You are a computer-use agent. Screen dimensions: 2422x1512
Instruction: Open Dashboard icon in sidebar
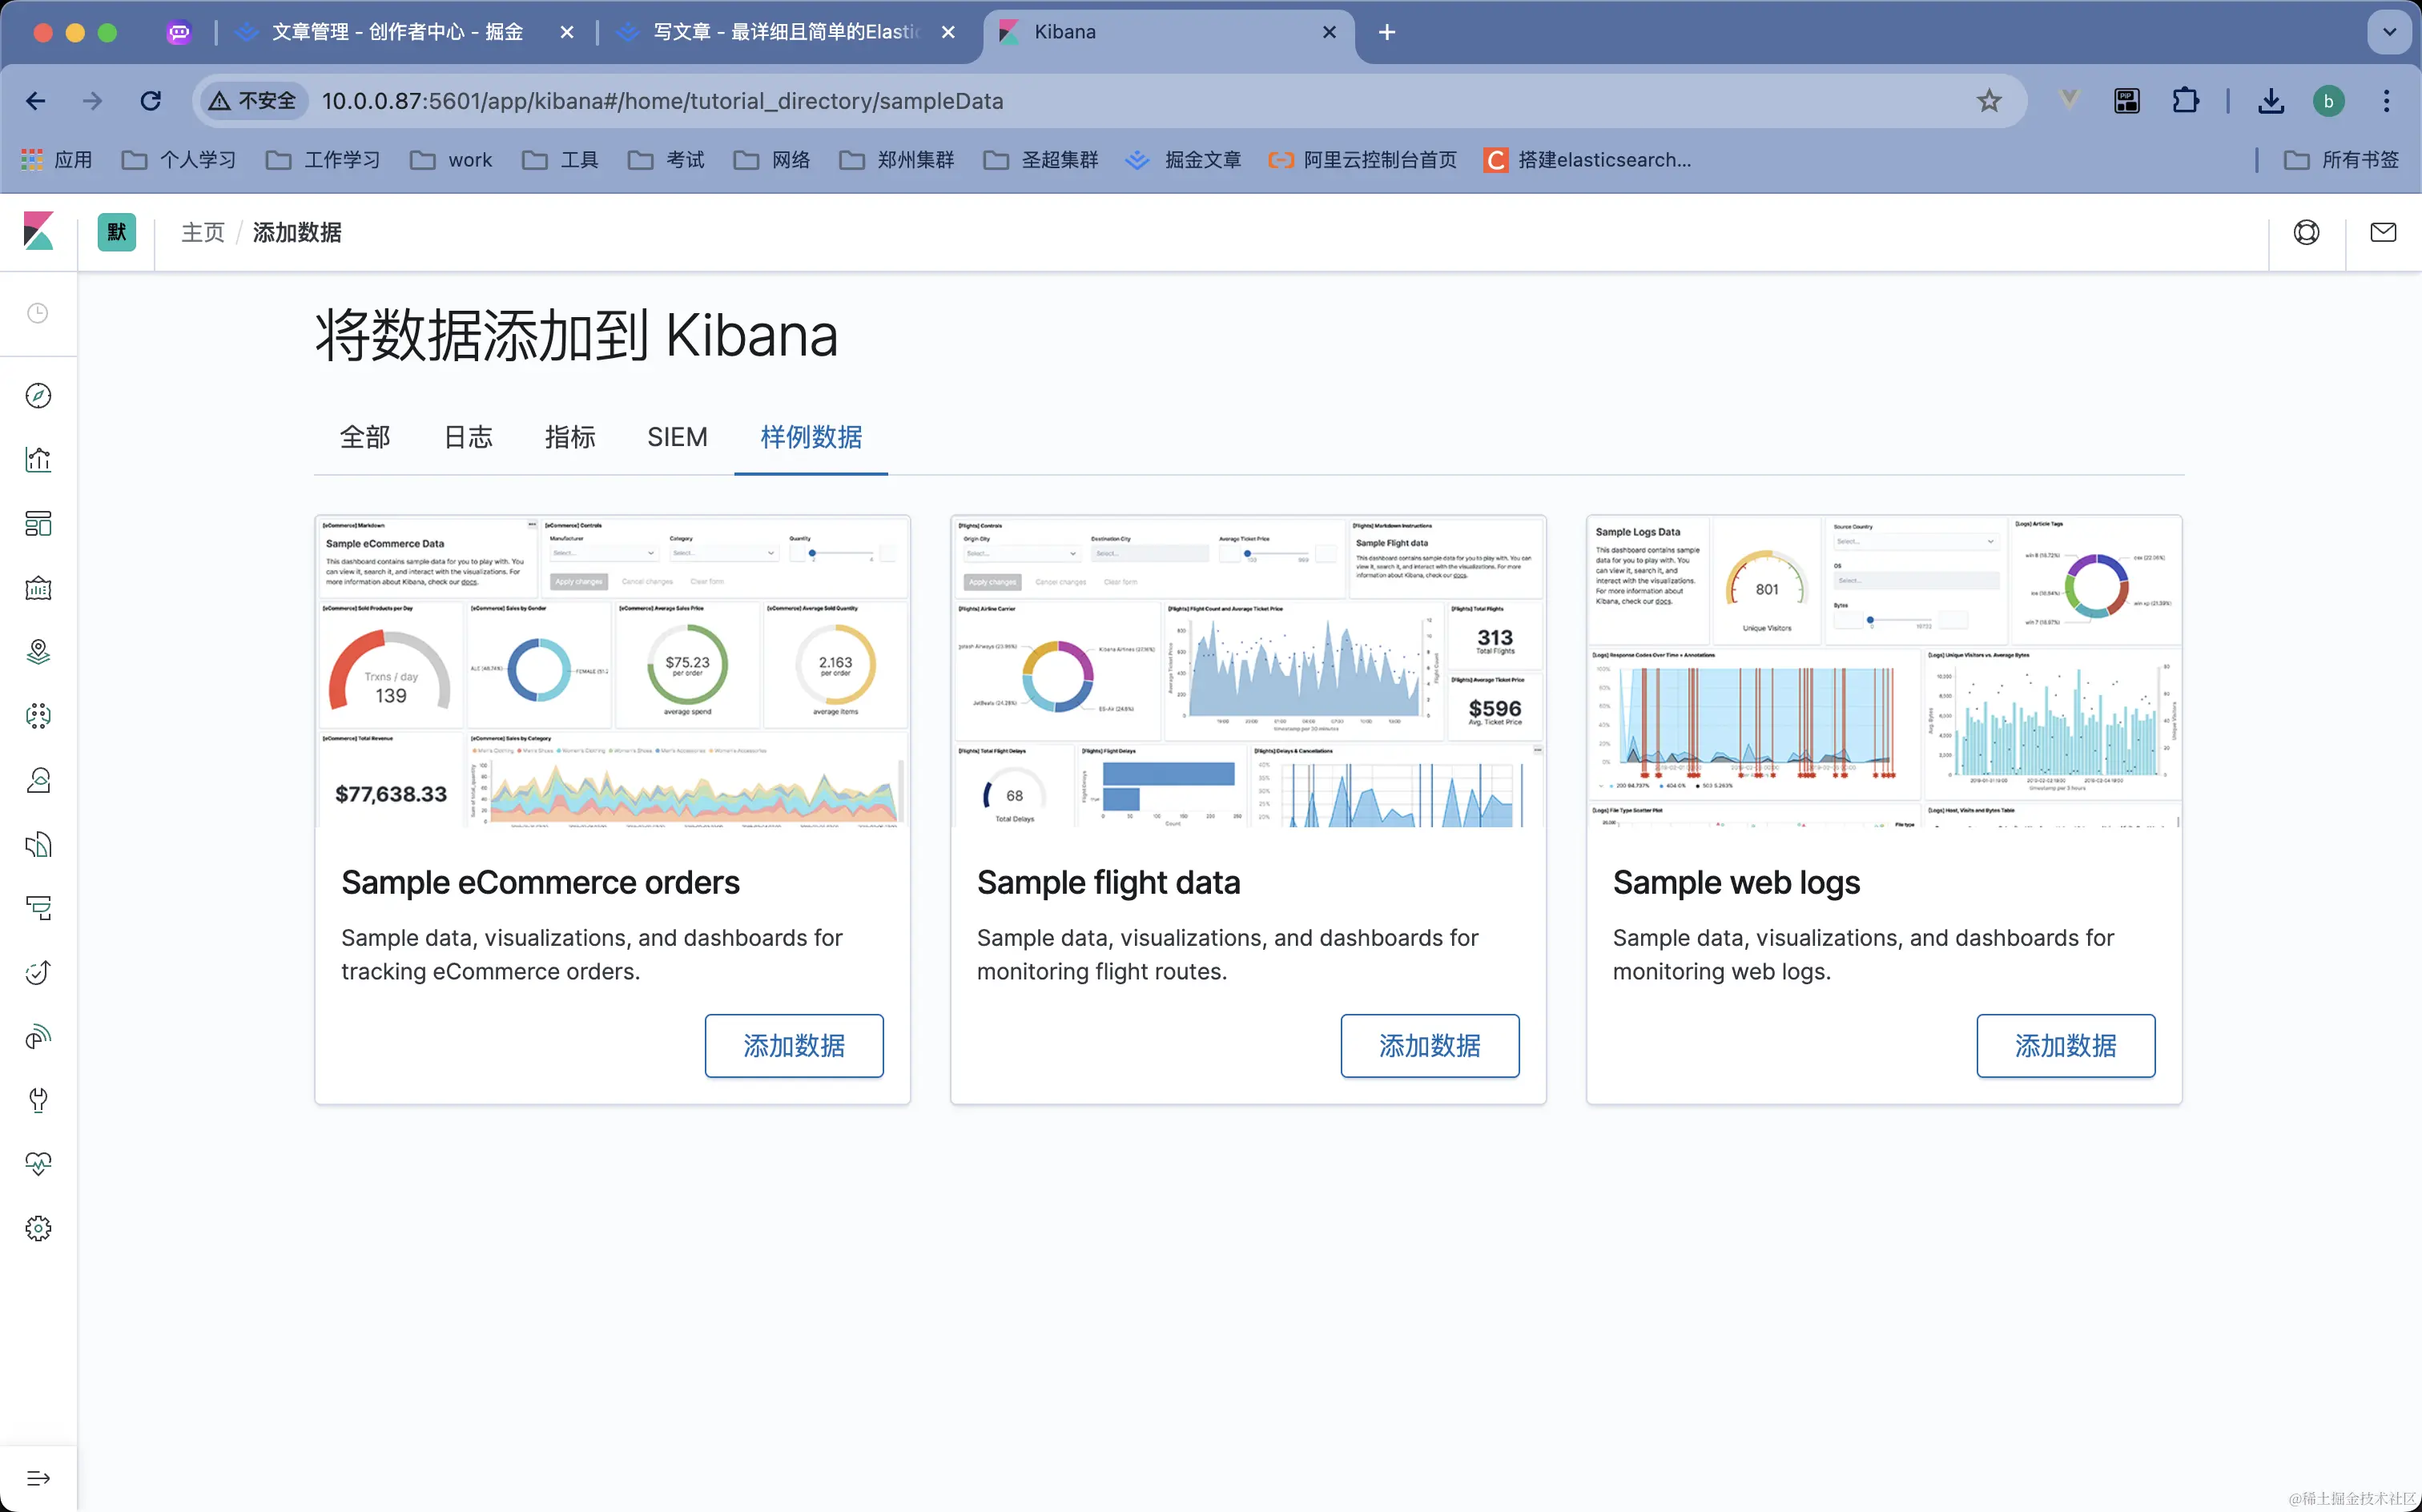(38, 524)
